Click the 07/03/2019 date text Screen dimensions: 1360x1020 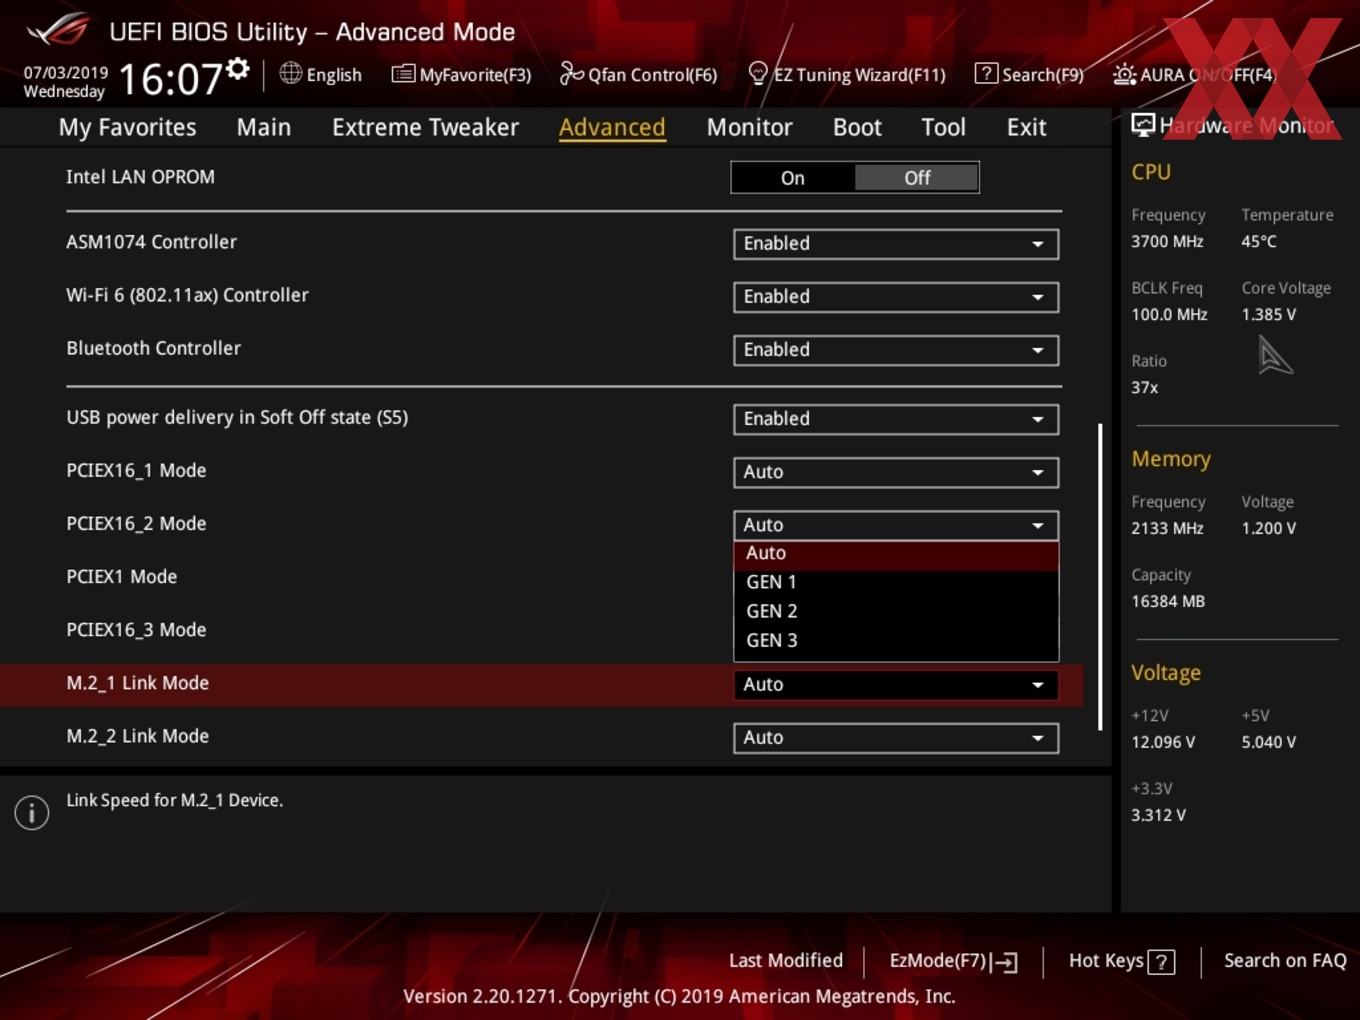[66, 73]
